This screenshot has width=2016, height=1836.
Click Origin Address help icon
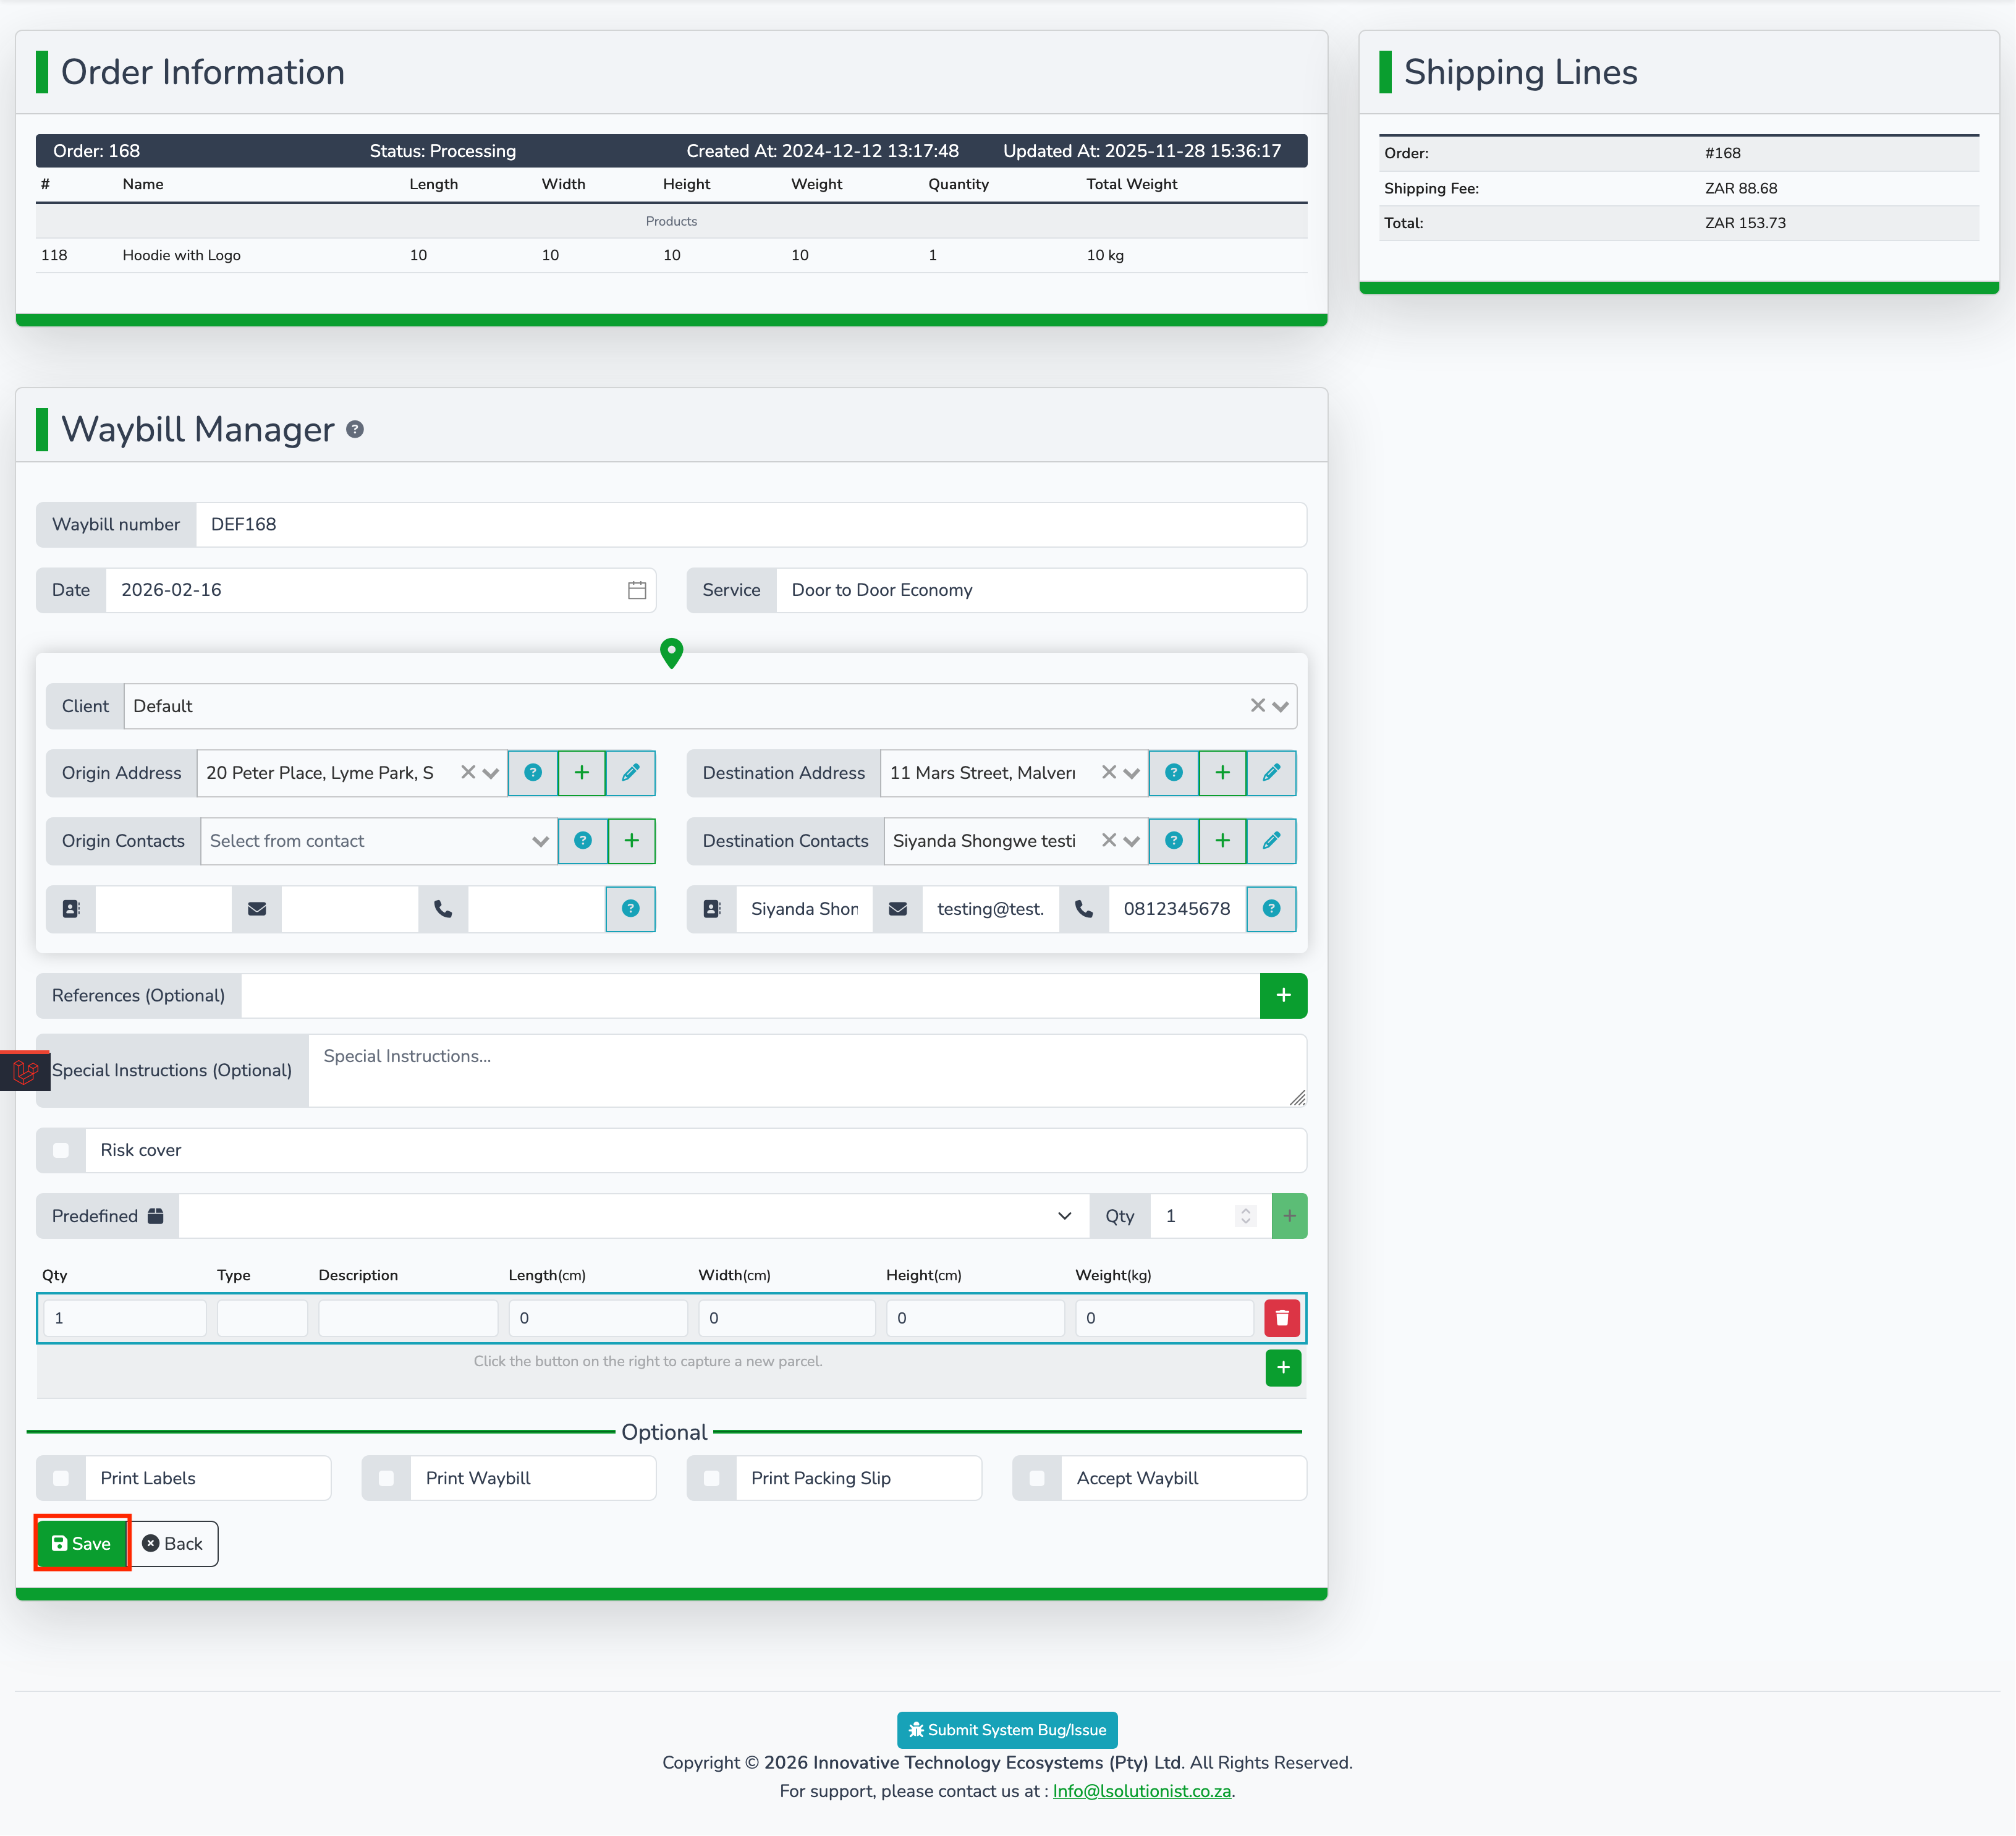click(x=533, y=773)
